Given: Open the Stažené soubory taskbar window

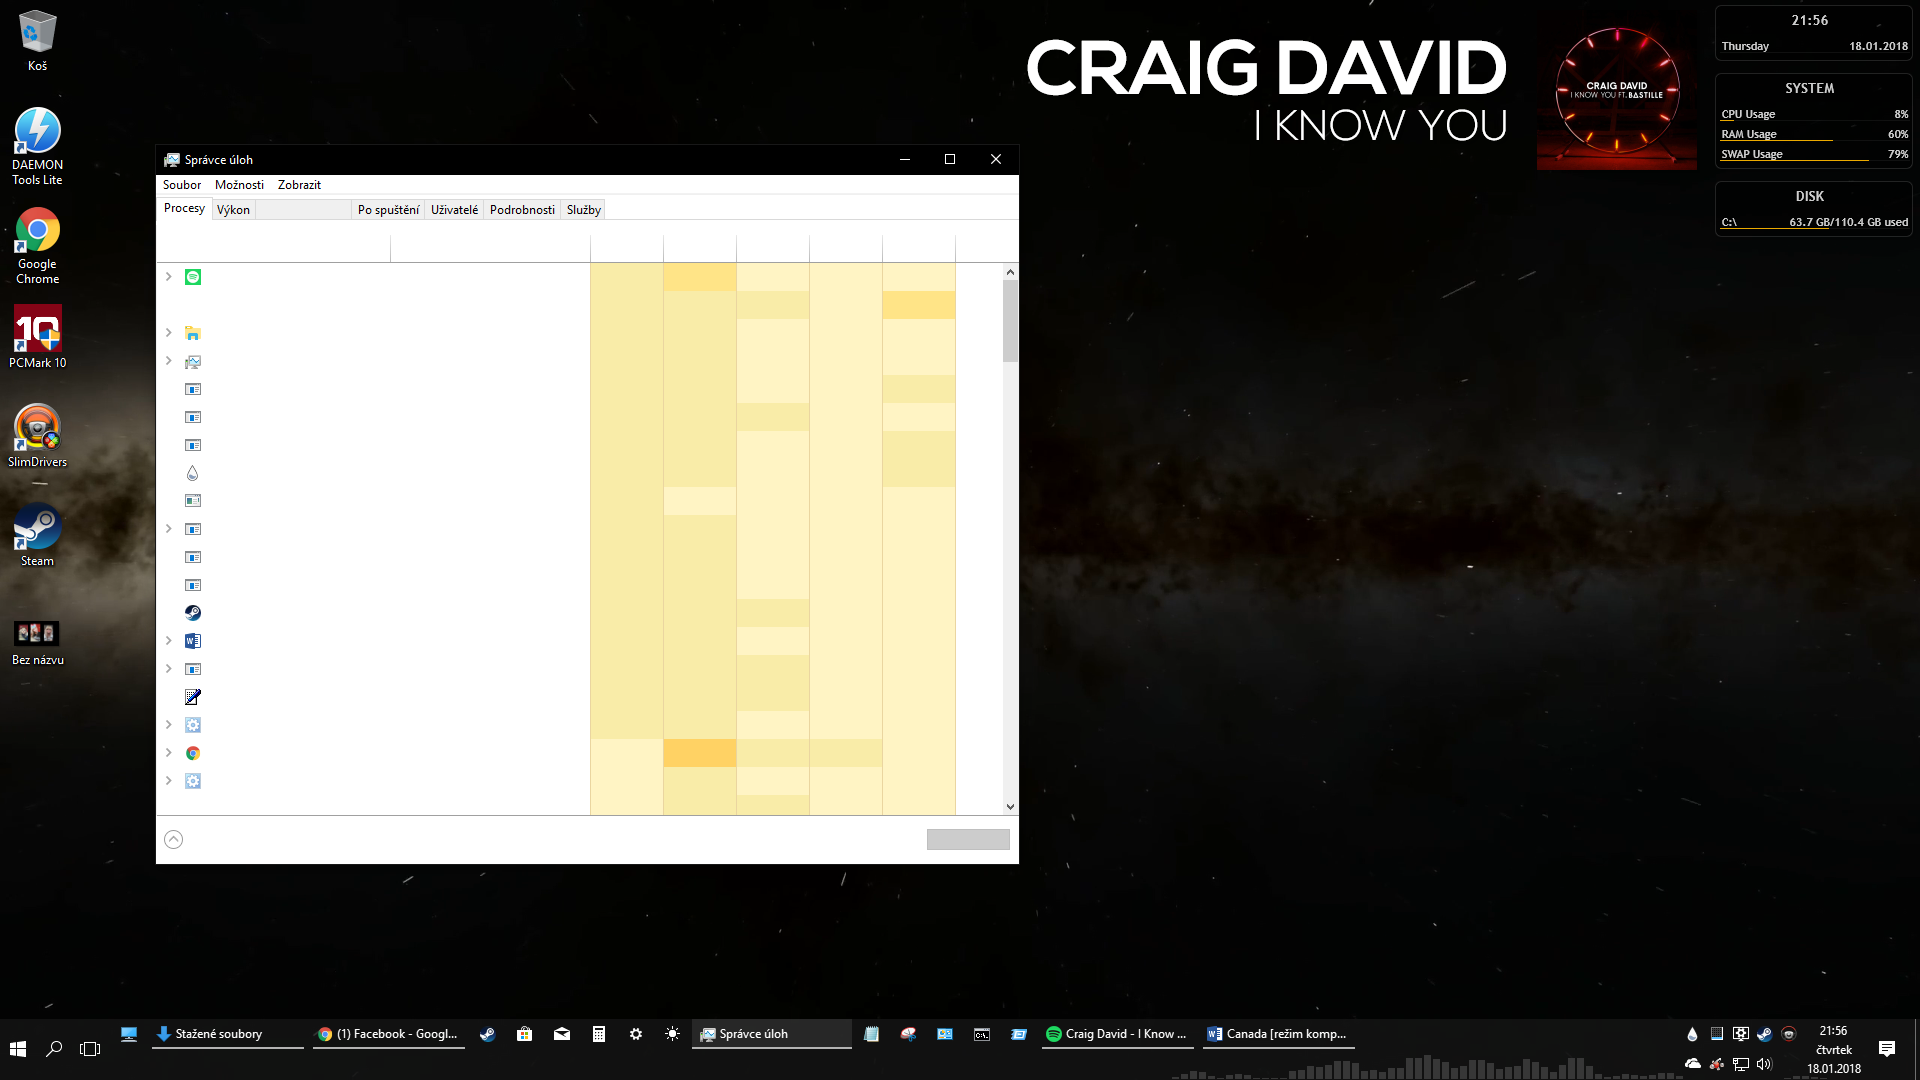Looking at the screenshot, I should click(228, 1034).
